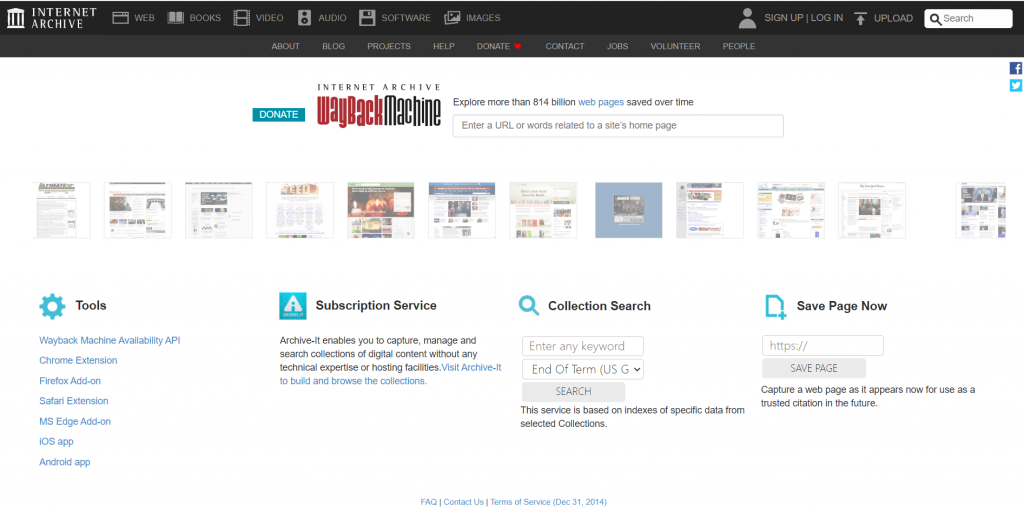Click the SEARCH button under Collection Search
Image resolution: width=1024 pixels, height=508 pixels.
tap(573, 392)
